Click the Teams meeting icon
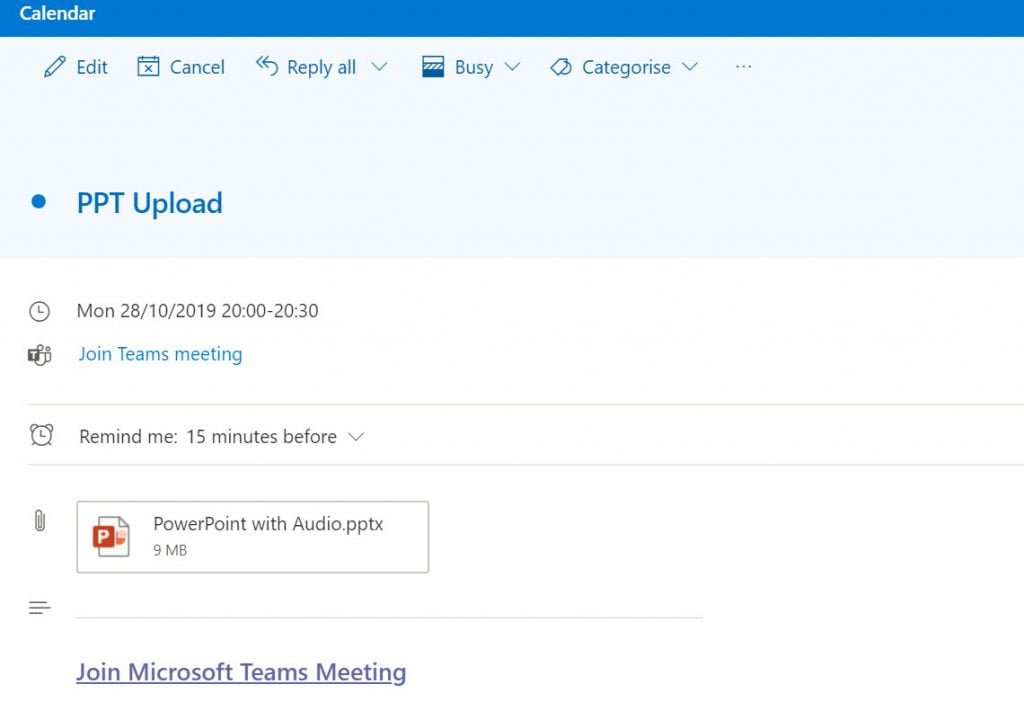The image size is (1024, 702). pyautogui.click(x=39, y=354)
